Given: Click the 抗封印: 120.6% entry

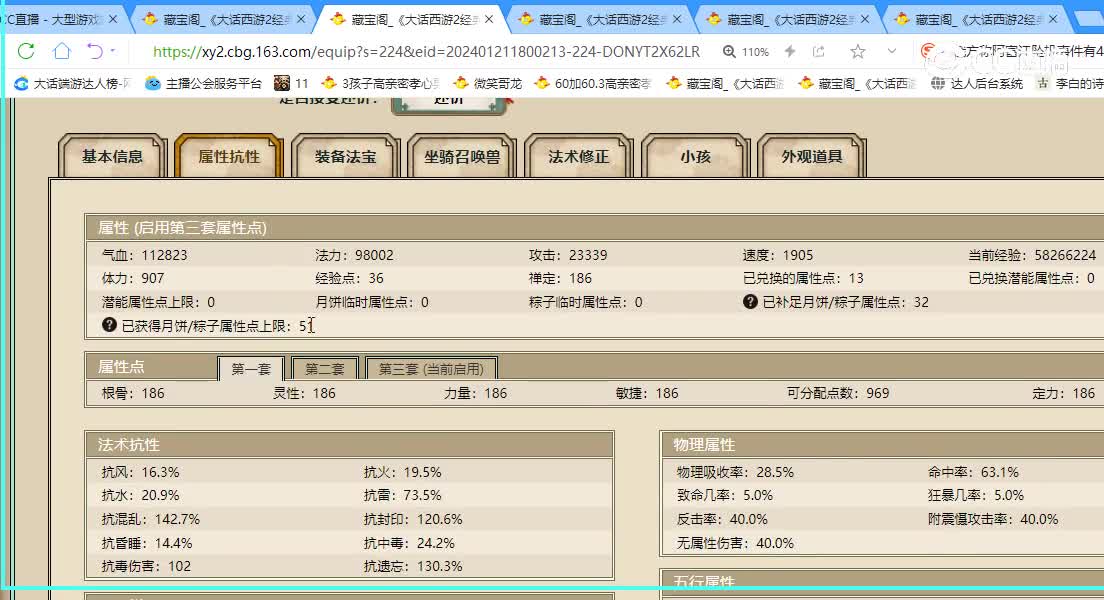Looking at the screenshot, I should point(413,519).
